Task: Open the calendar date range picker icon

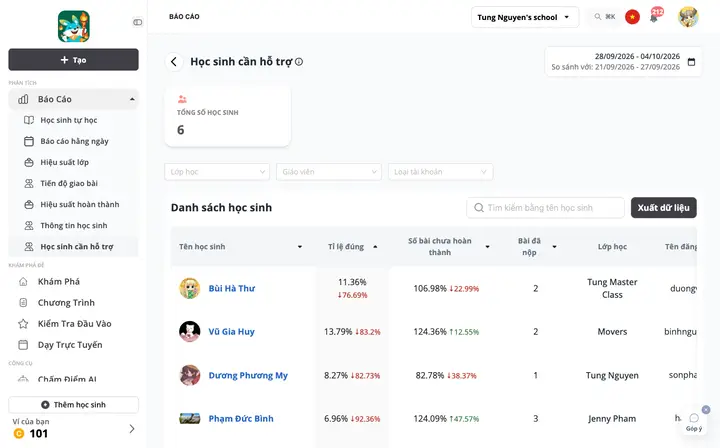Action: pyautogui.click(x=691, y=62)
